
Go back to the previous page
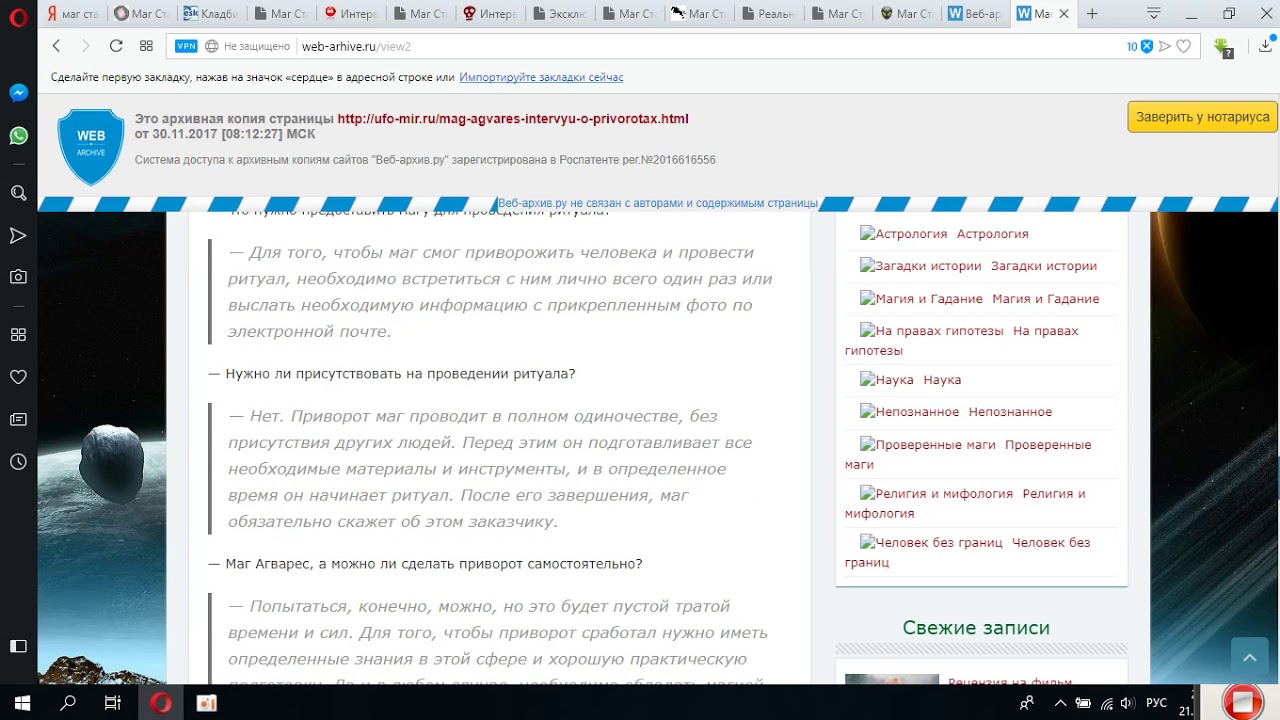[x=56, y=46]
